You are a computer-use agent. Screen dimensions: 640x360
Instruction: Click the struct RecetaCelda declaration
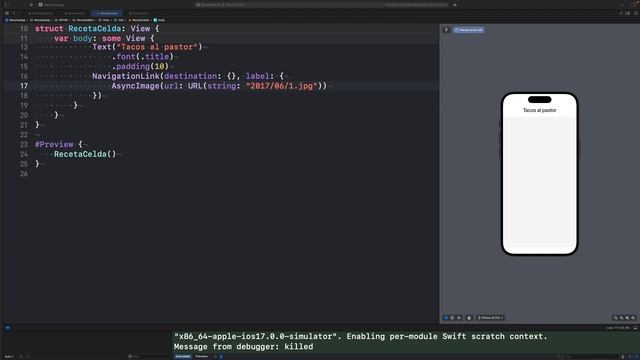pos(97,29)
